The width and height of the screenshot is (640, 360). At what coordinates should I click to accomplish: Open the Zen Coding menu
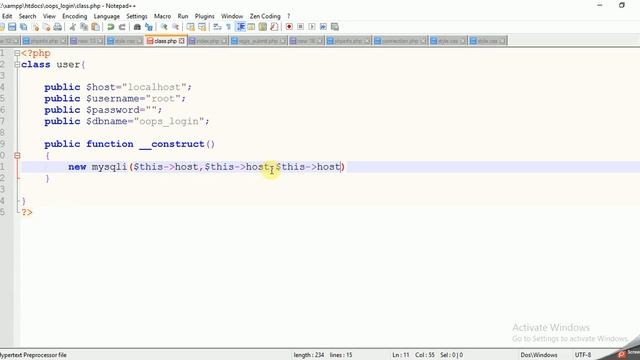point(265,16)
